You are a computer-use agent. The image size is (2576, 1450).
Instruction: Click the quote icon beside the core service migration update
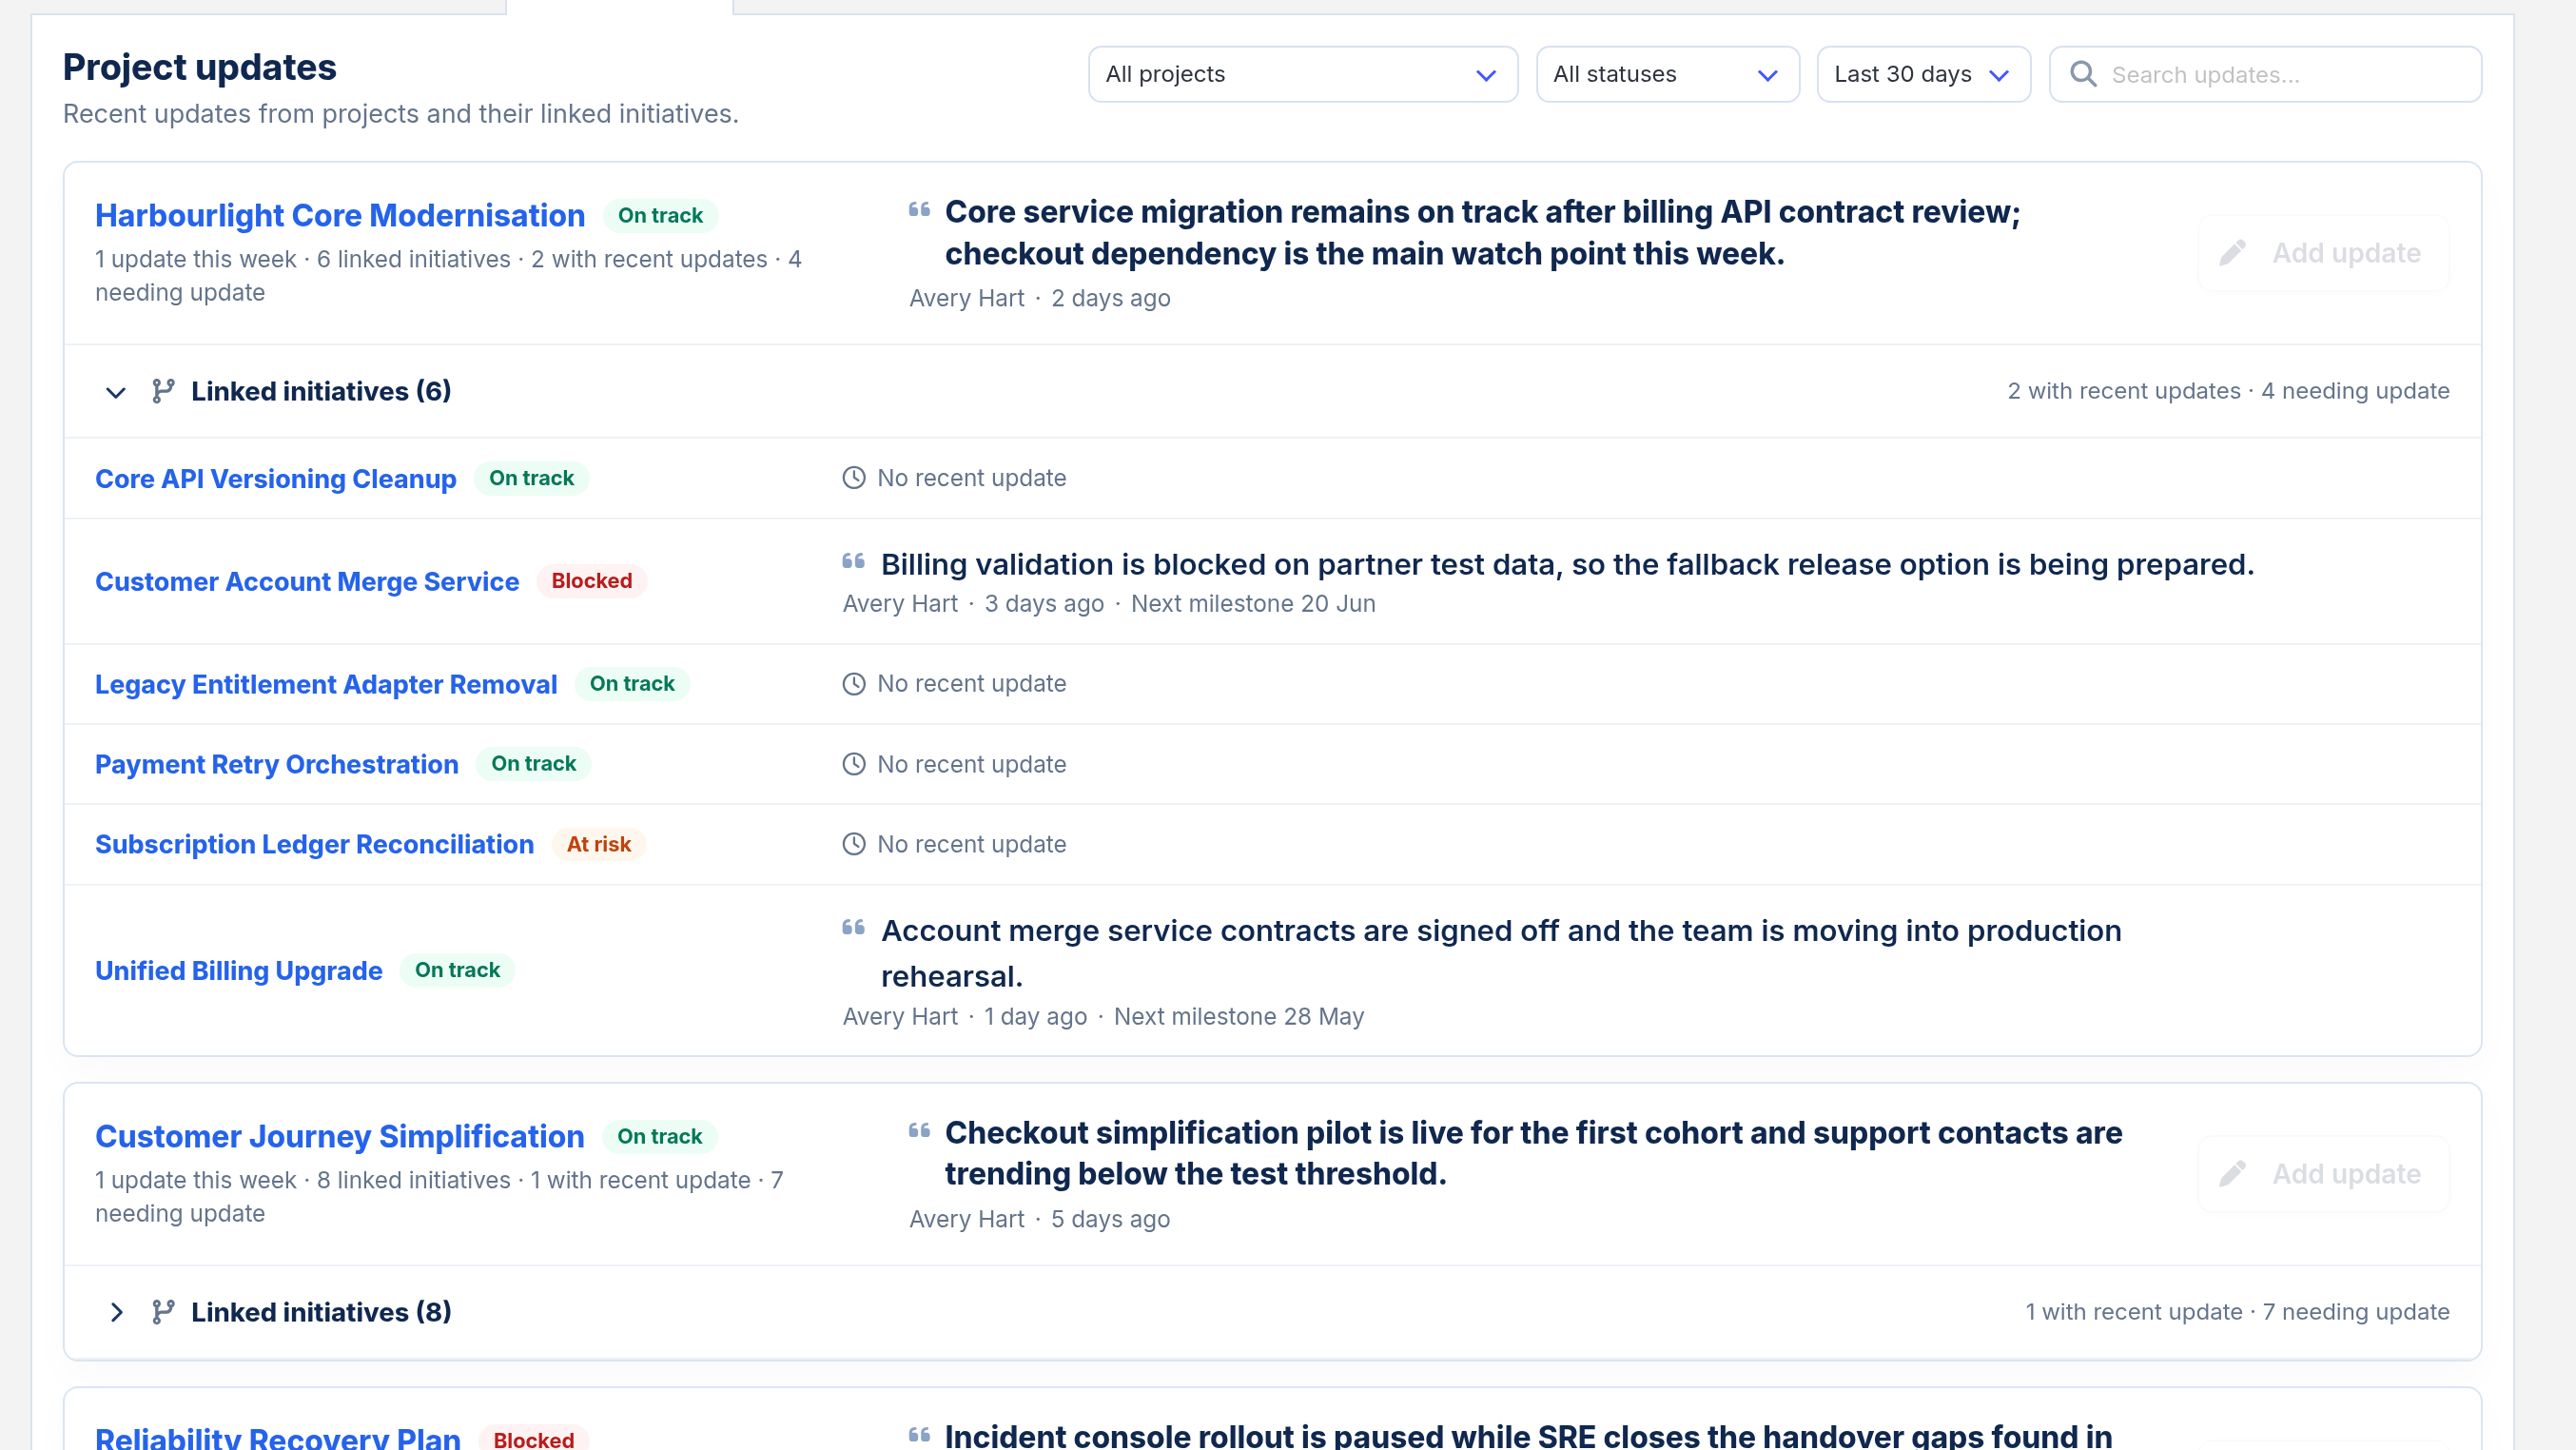pos(919,209)
